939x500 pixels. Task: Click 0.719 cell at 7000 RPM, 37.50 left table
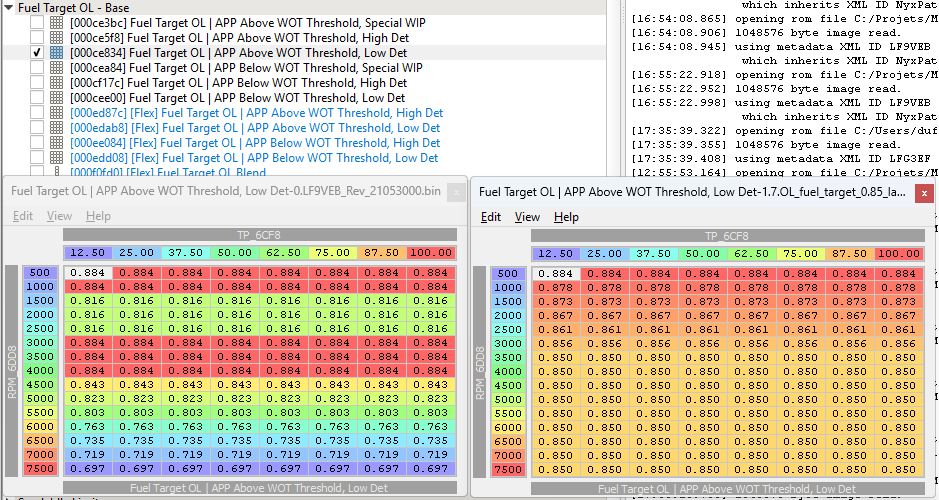186,454
